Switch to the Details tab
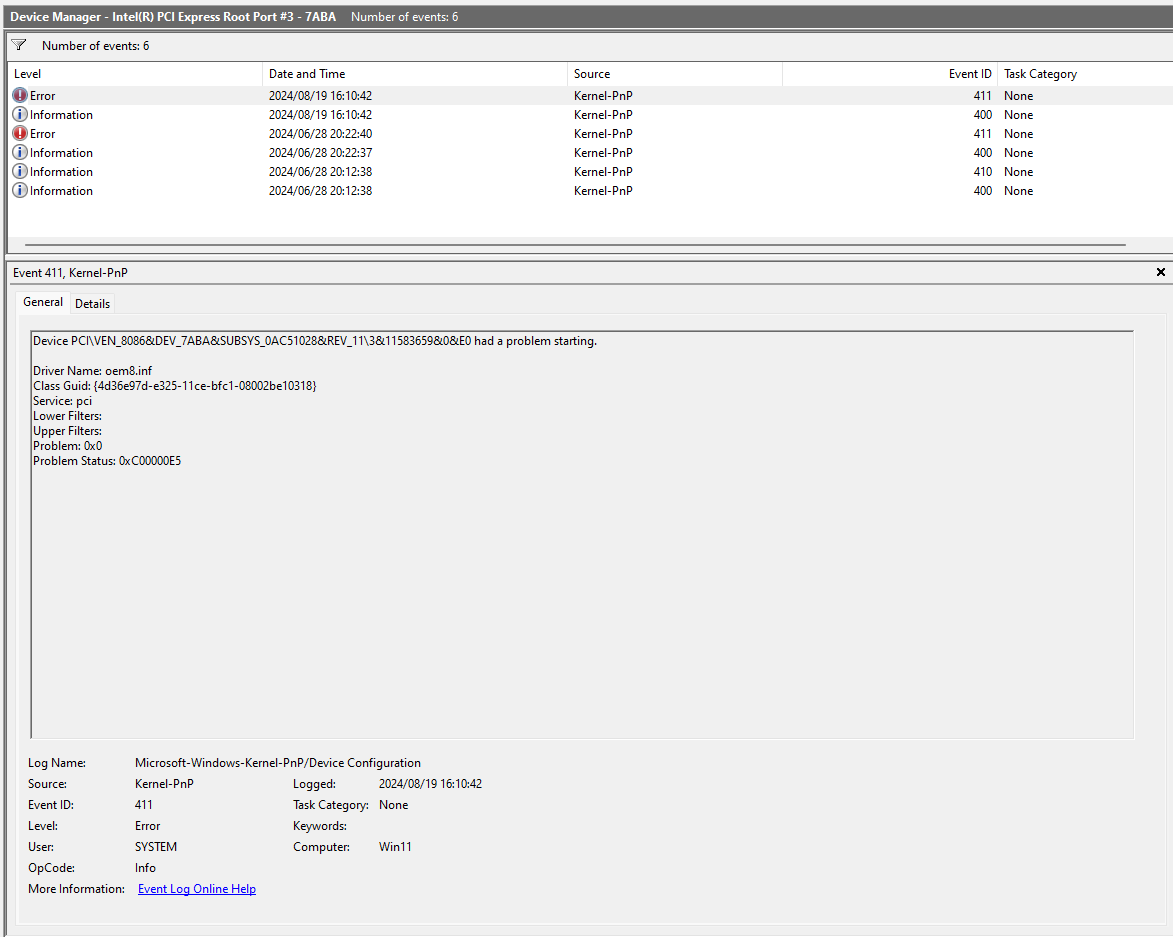This screenshot has width=1173, height=937. tap(92, 303)
